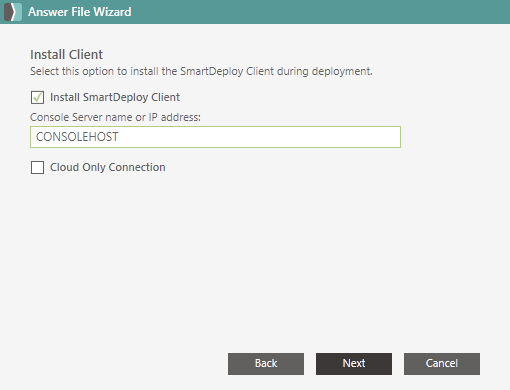Click the green checkmark beside Install SmartDeploy Client
This screenshot has height=390, width=510.
[37, 98]
